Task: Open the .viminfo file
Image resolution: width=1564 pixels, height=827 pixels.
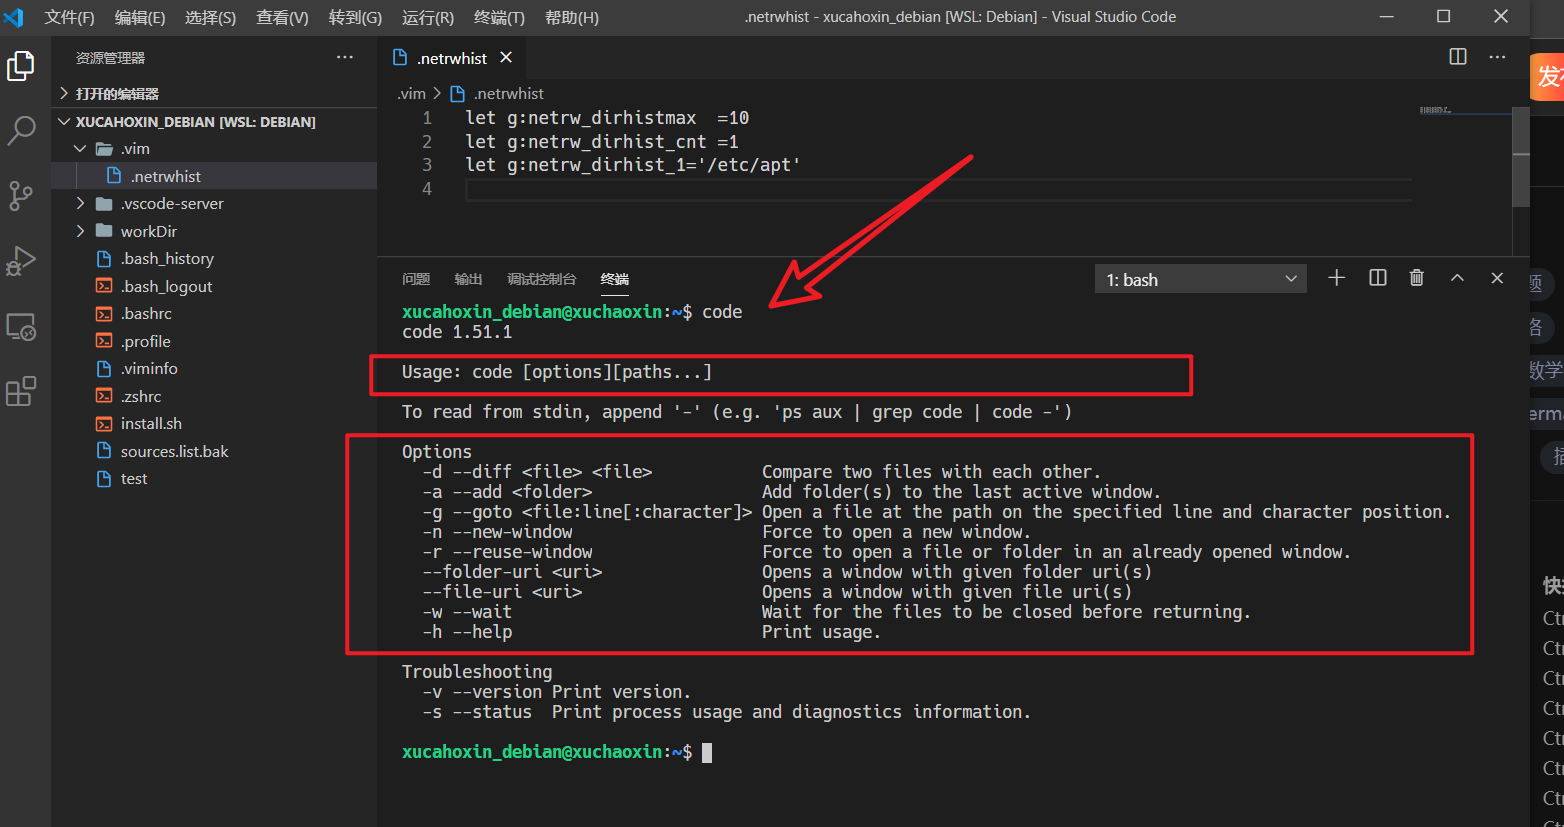Action: [215, 369]
